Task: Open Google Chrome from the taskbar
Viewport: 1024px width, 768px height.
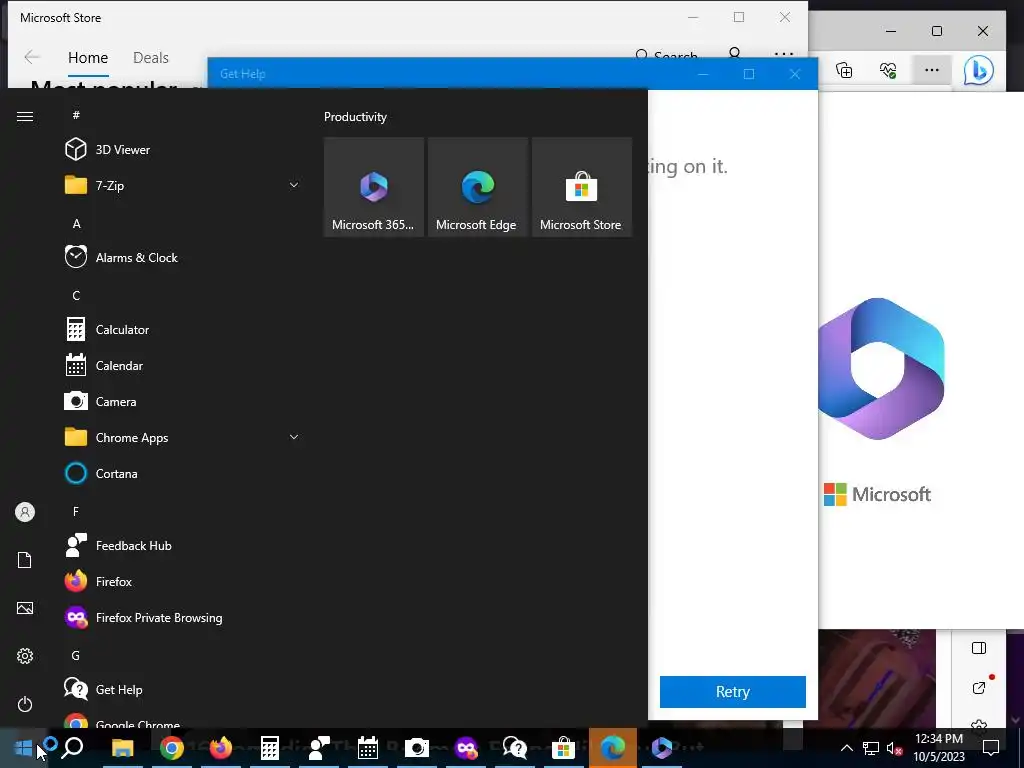Action: click(172, 748)
